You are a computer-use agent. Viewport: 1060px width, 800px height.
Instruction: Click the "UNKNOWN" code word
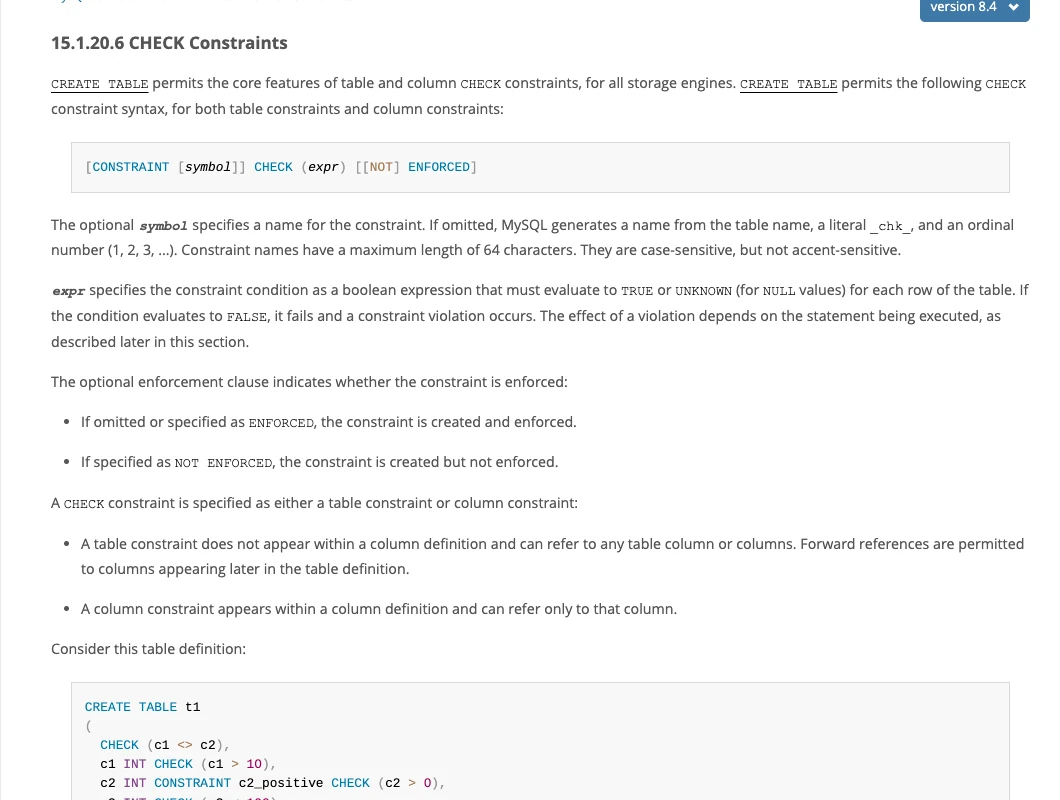703,291
